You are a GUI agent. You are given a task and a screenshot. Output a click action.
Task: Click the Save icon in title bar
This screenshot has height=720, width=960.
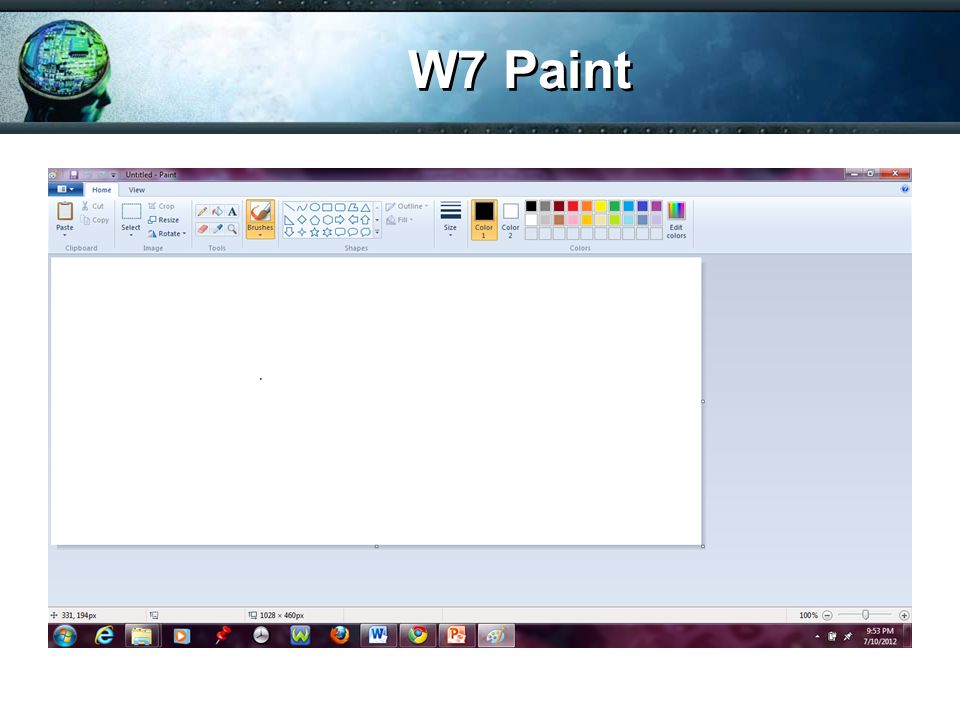pos(74,174)
